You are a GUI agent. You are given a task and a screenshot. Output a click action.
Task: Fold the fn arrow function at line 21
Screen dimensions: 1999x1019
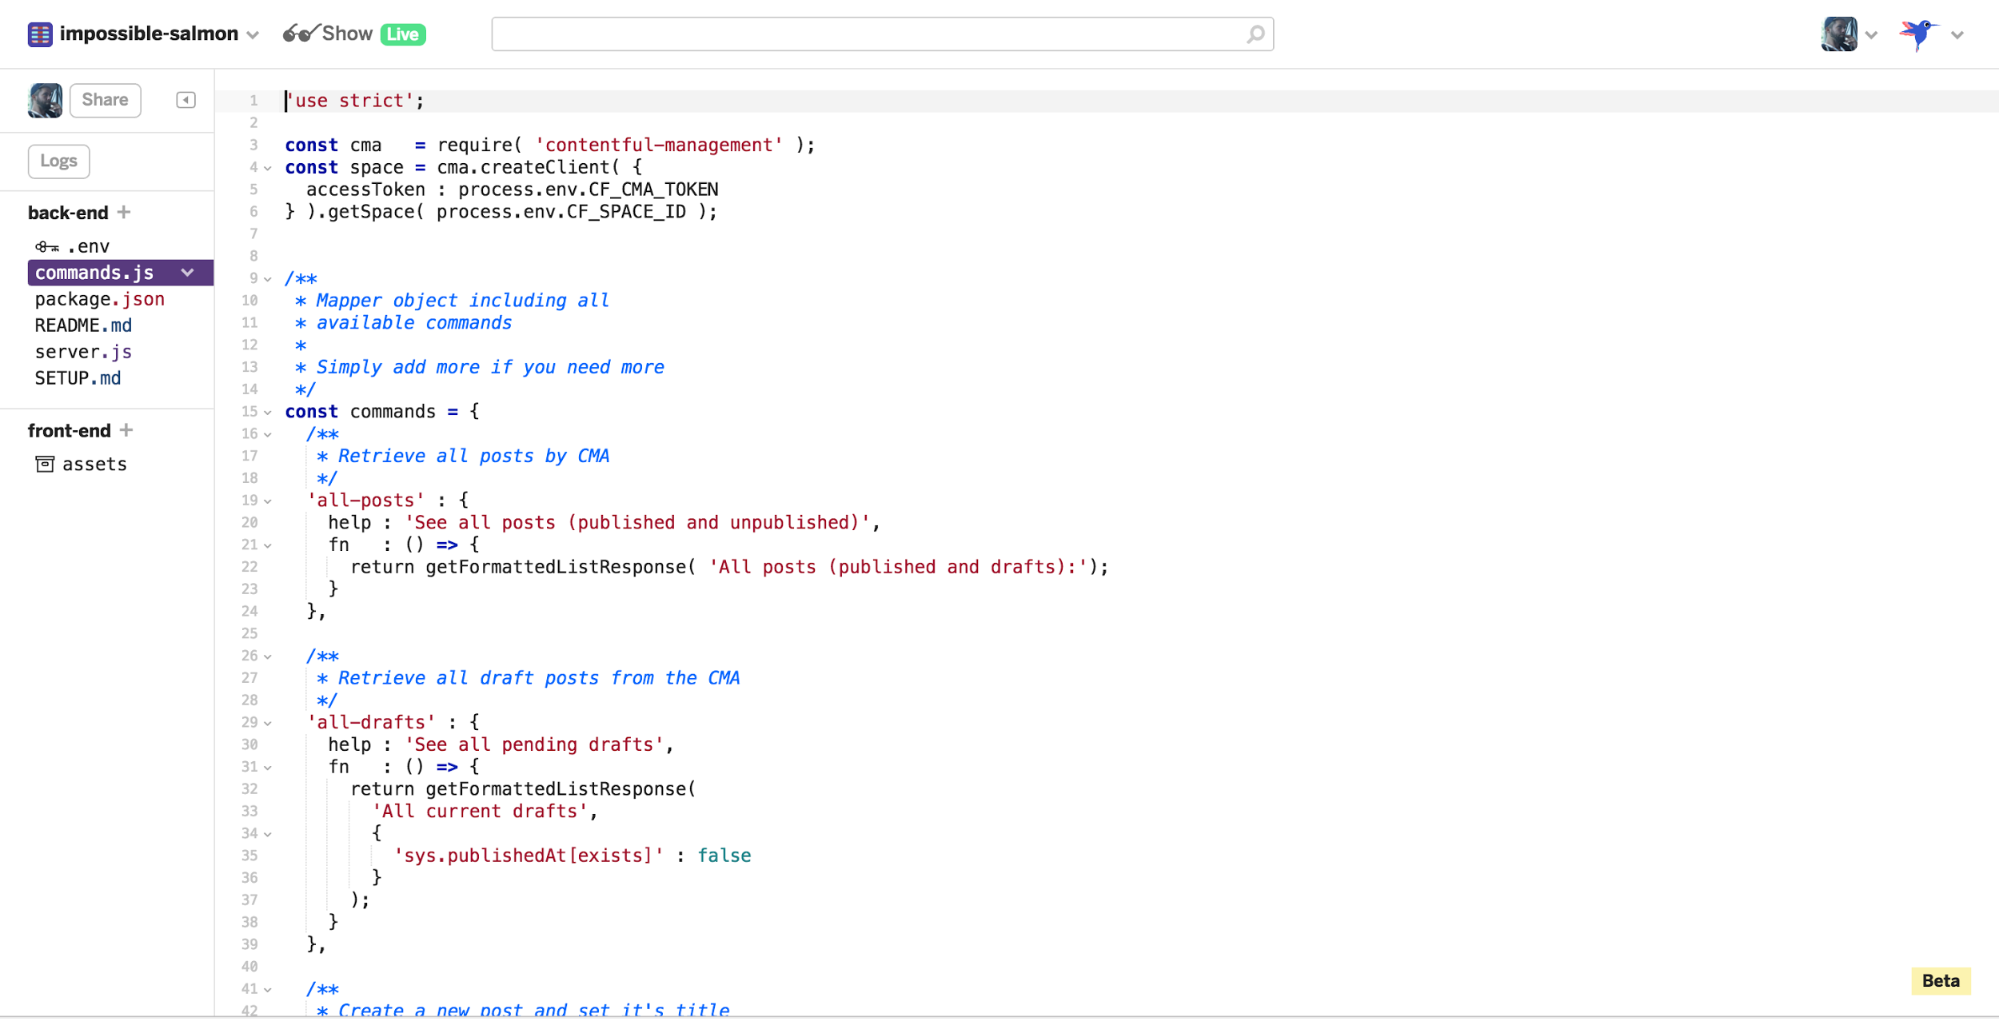(268, 545)
